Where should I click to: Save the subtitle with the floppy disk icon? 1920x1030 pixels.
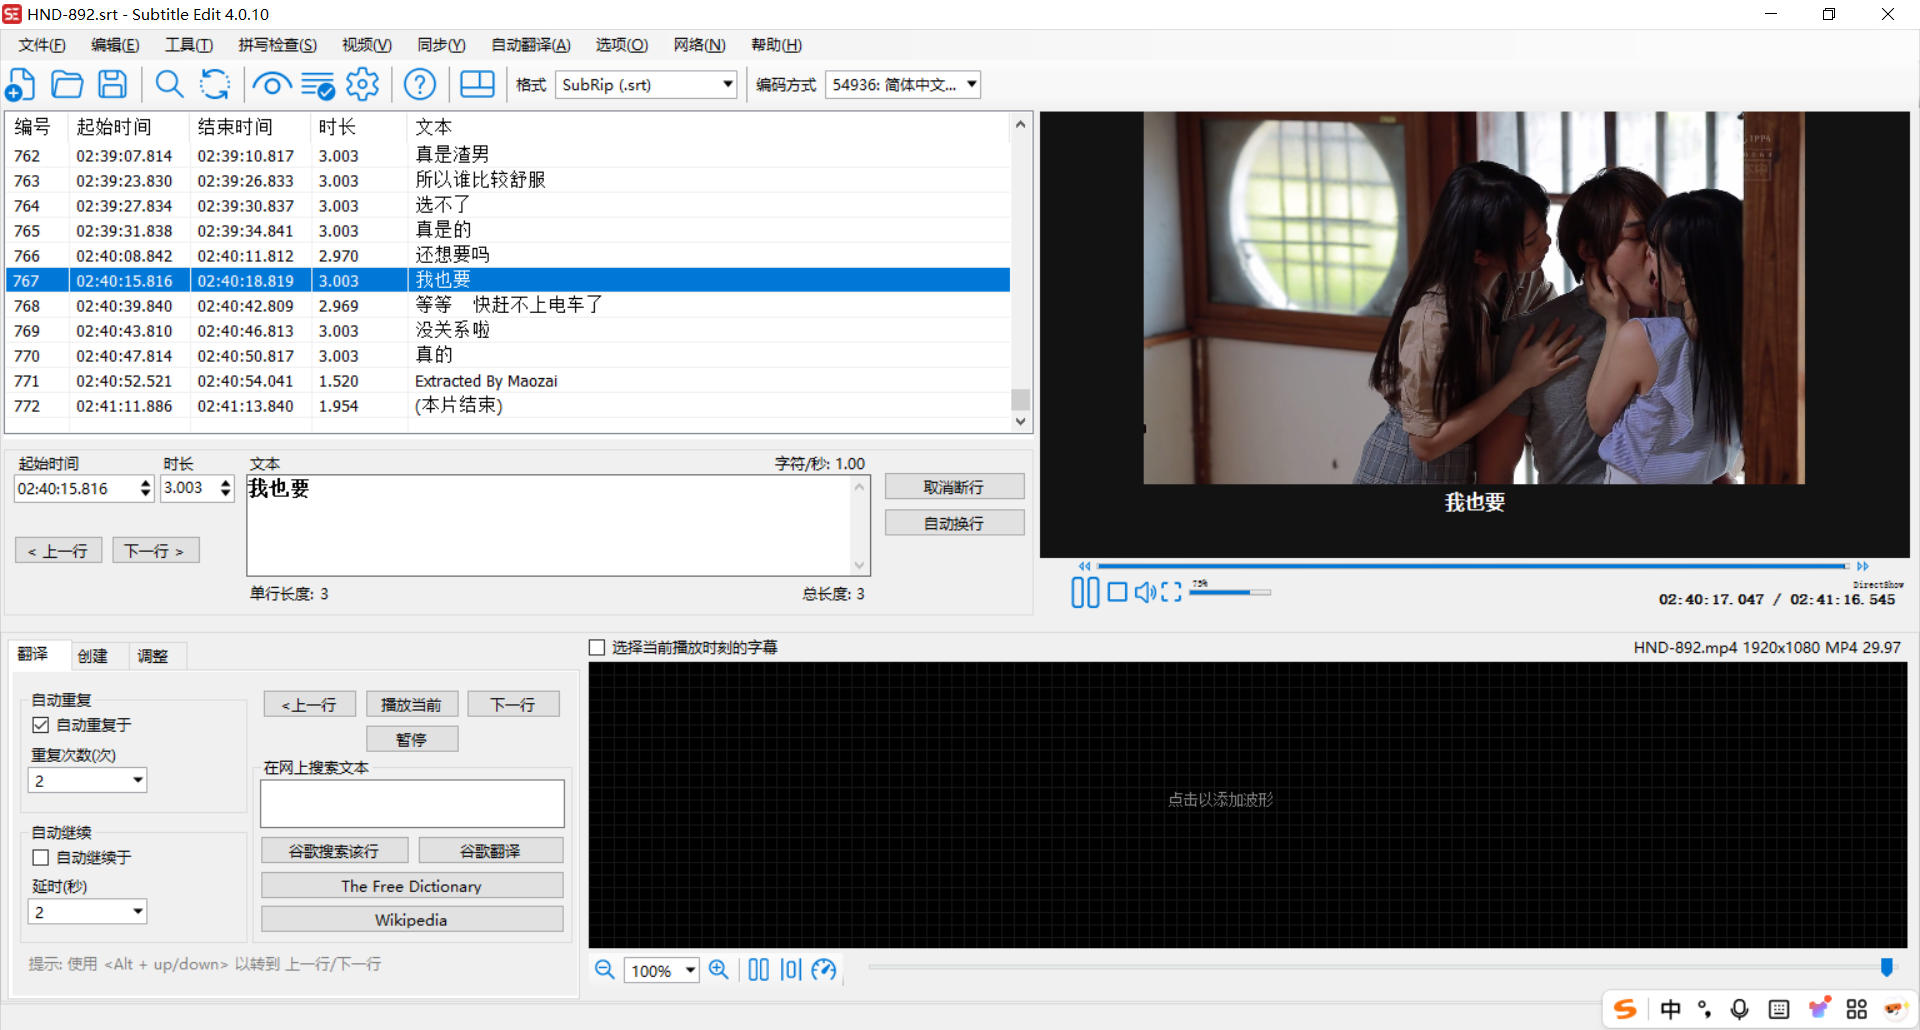tap(112, 85)
